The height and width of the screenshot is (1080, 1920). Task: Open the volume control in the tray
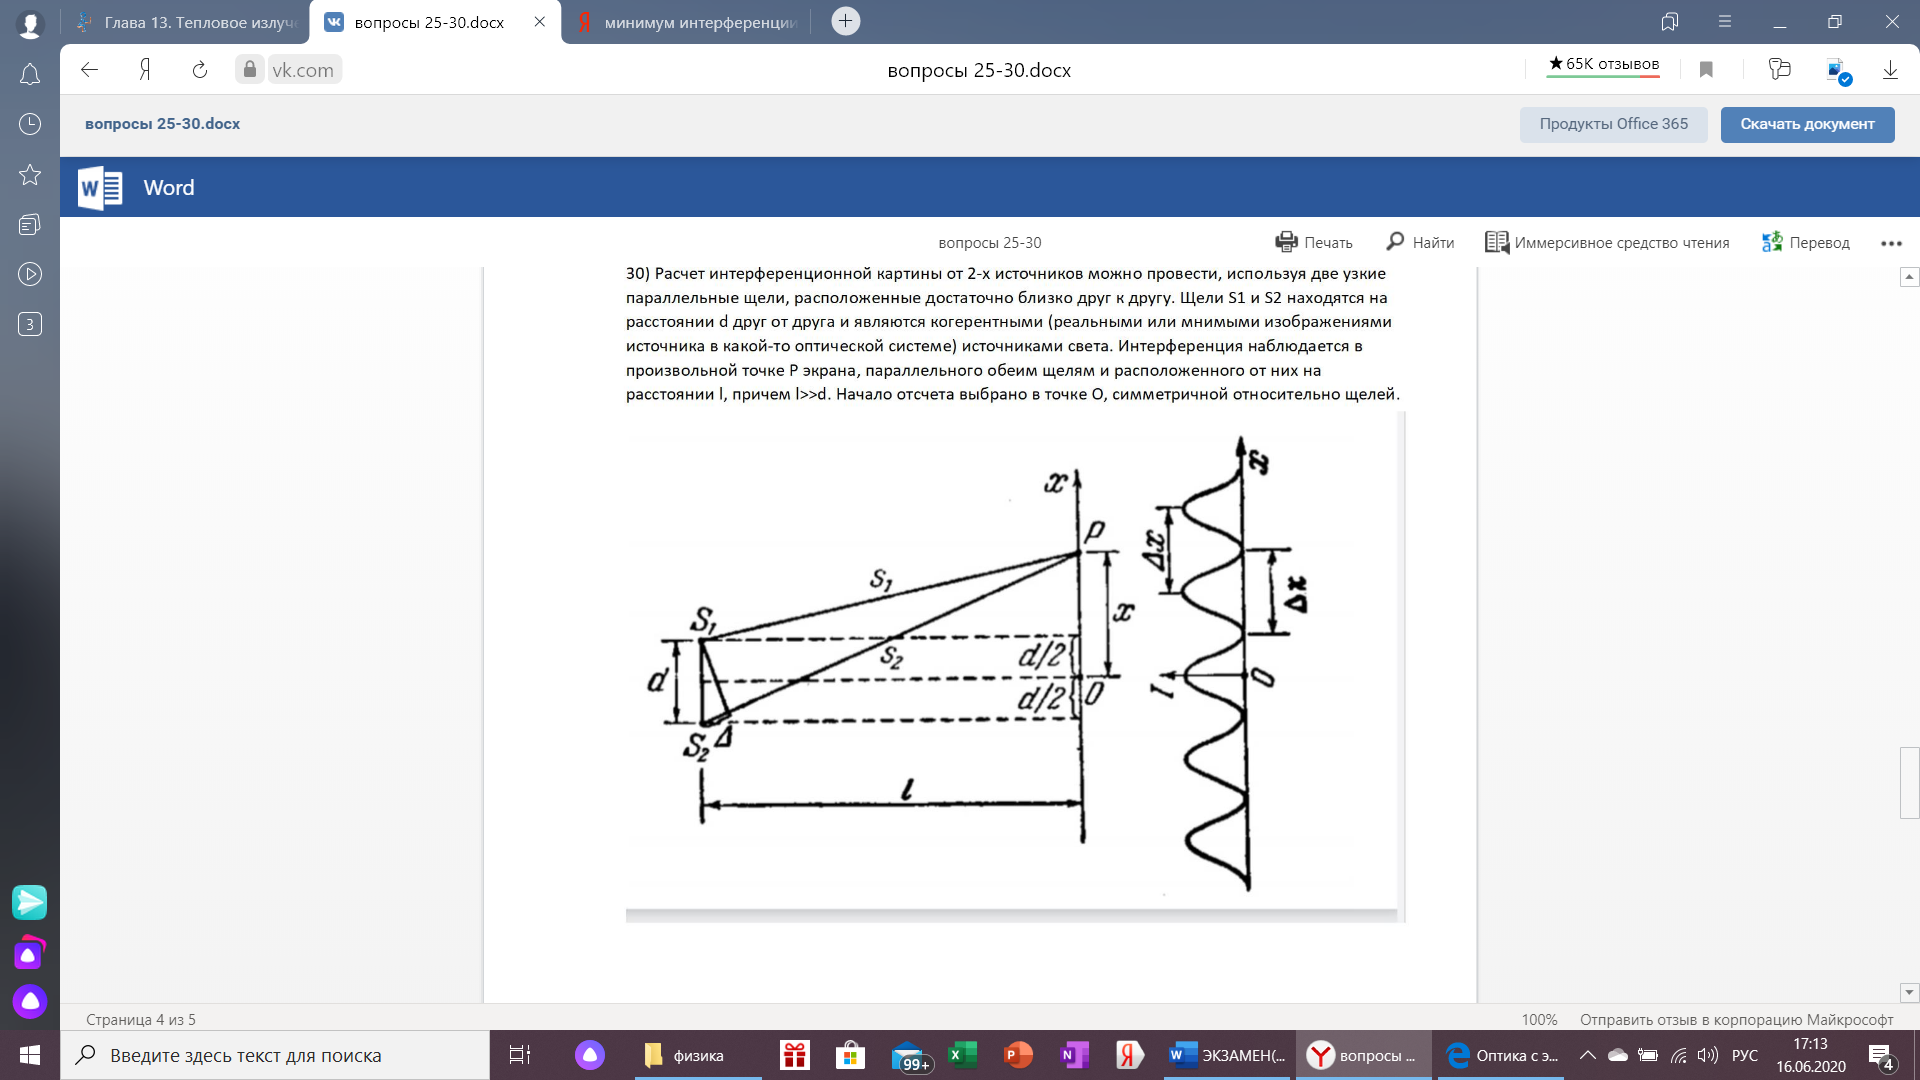pyautogui.click(x=1708, y=1055)
